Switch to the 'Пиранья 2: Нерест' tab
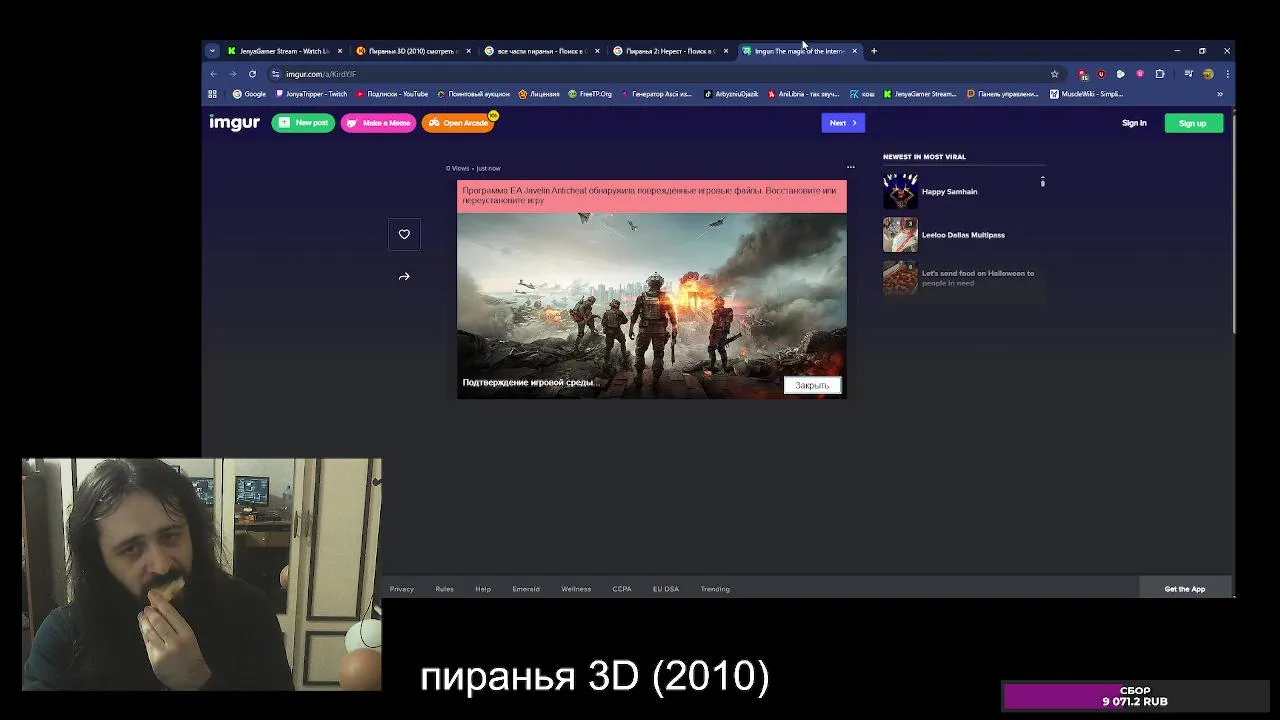 pos(669,51)
